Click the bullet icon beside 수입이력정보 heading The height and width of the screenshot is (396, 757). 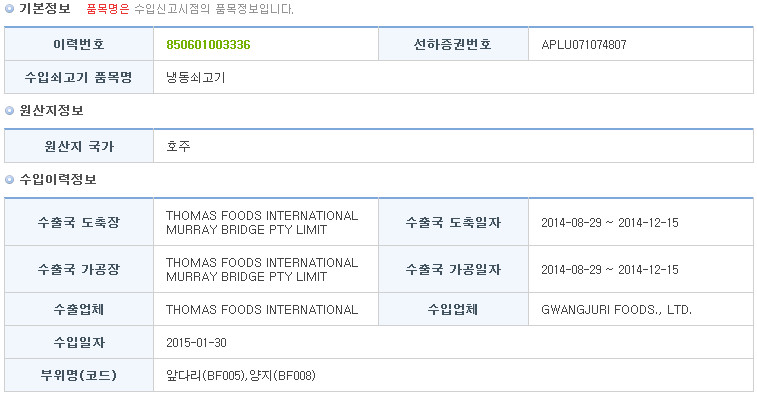pos(9,180)
